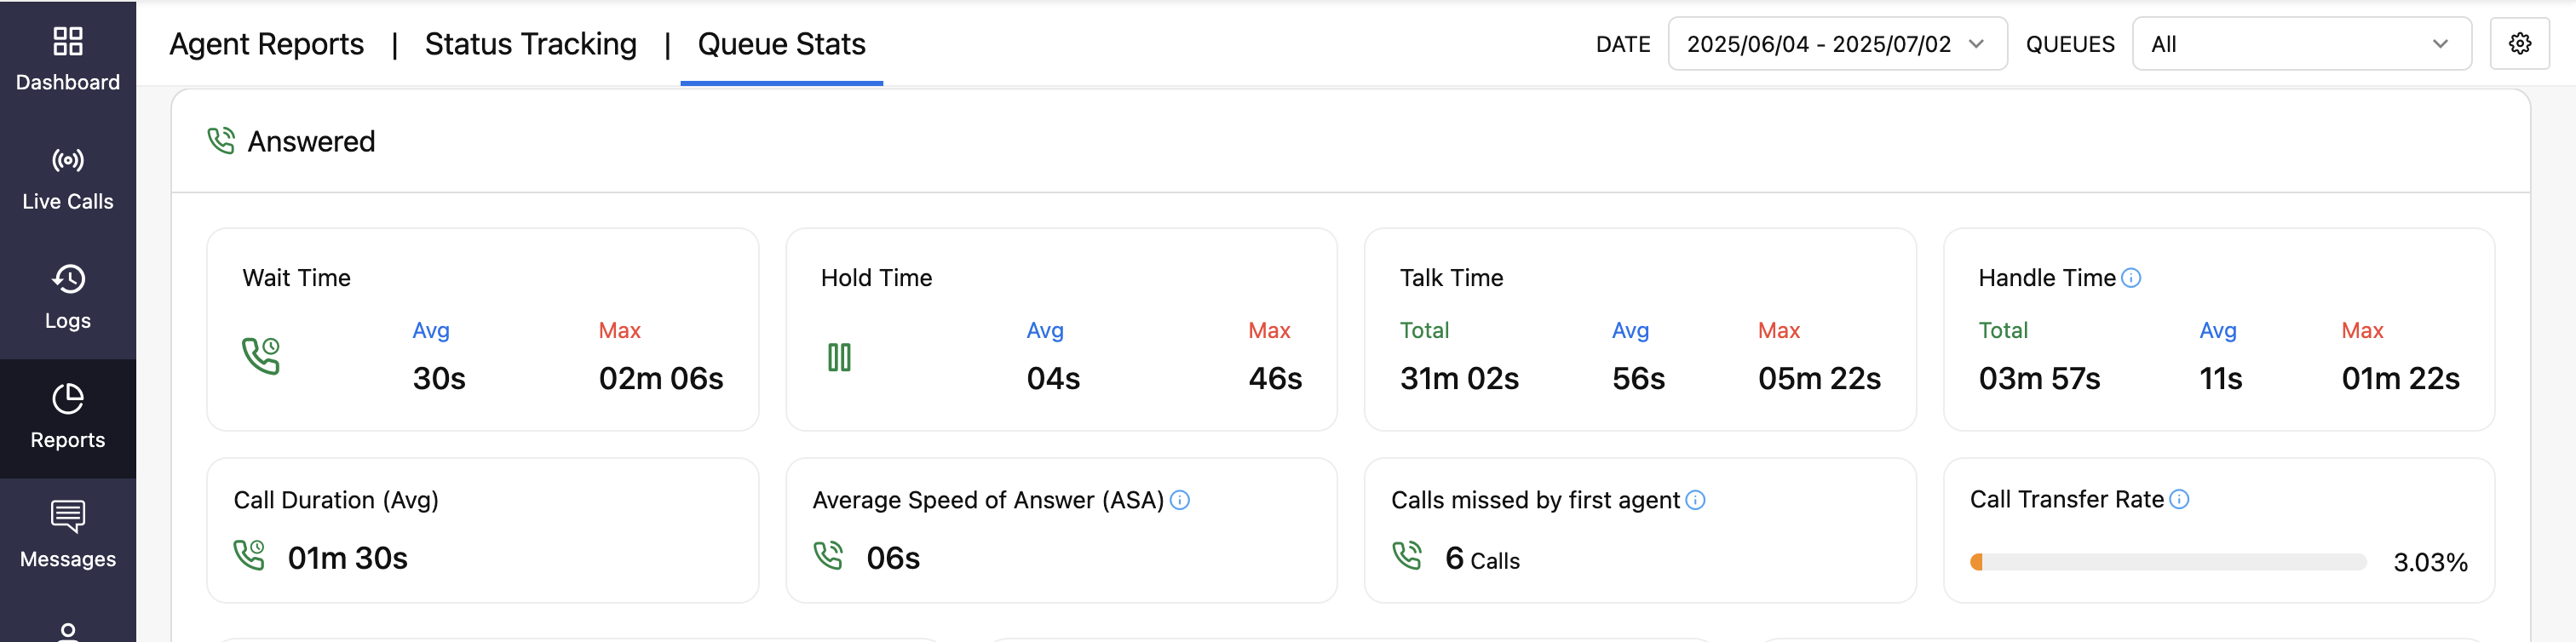Click the Answered section phone icon
2576x642 pixels.
point(221,141)
